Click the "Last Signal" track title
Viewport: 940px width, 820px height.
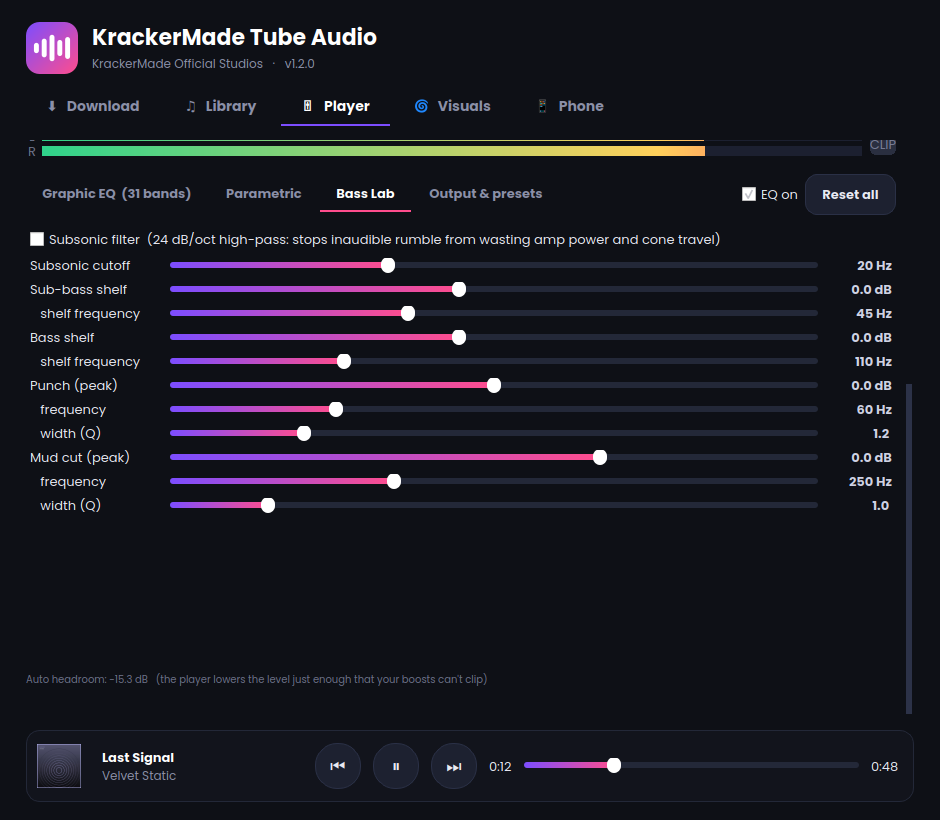pyautogui.click(x=138, y=758)
